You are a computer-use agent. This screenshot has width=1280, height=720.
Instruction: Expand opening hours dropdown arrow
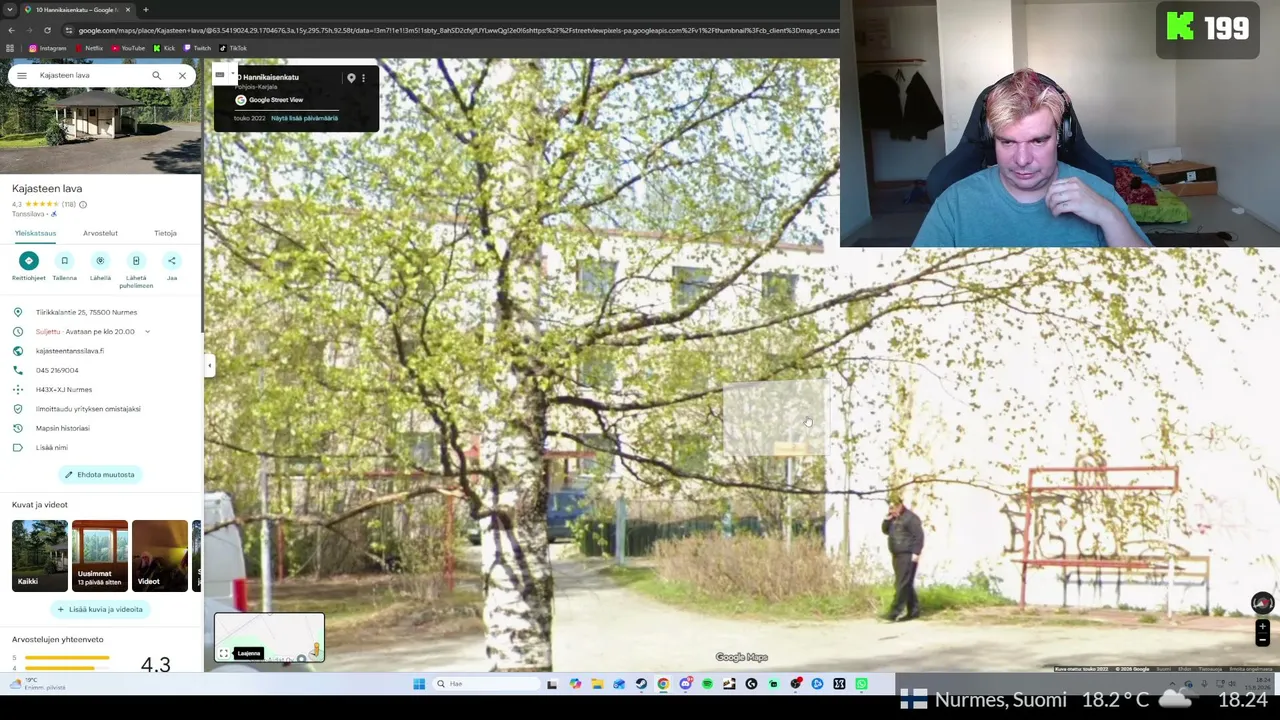click(x=147, y=331)
